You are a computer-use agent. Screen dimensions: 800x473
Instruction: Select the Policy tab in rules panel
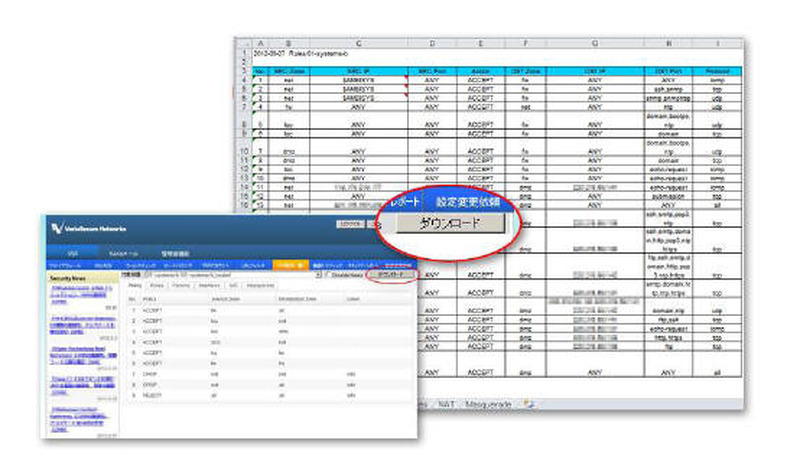135,284
